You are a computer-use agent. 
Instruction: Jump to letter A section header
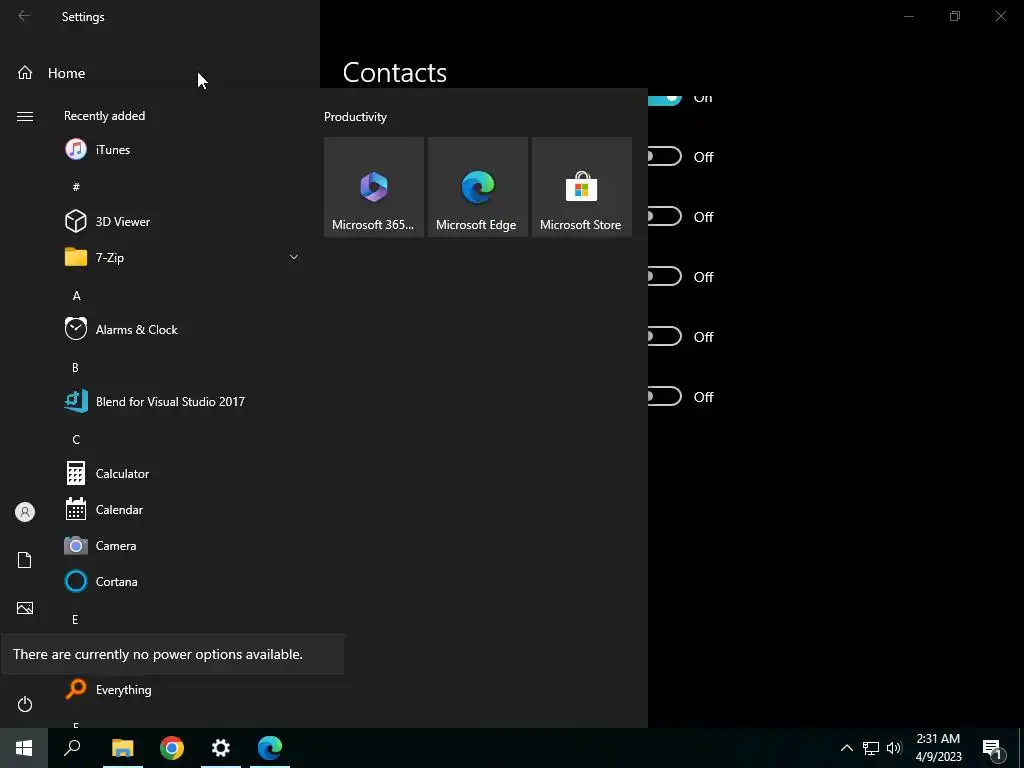pos(76,296)
